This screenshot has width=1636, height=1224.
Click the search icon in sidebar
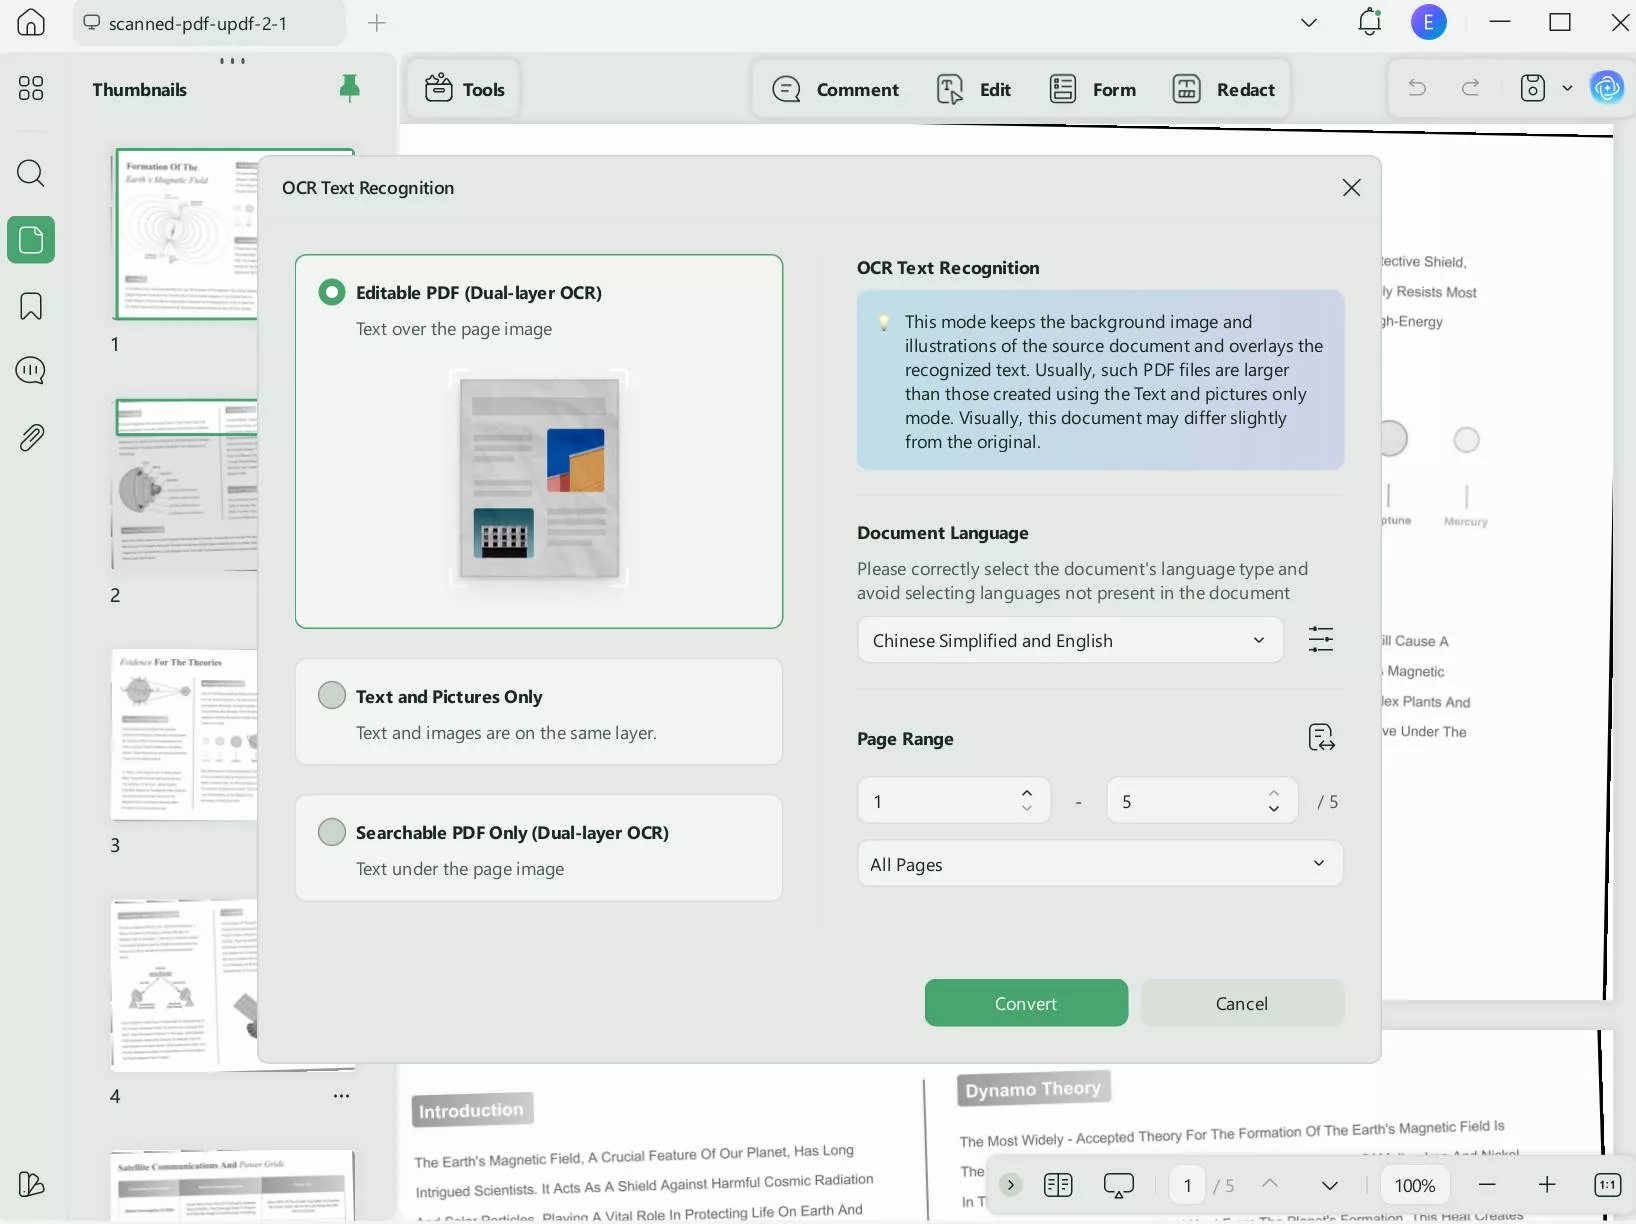(31, 174)
